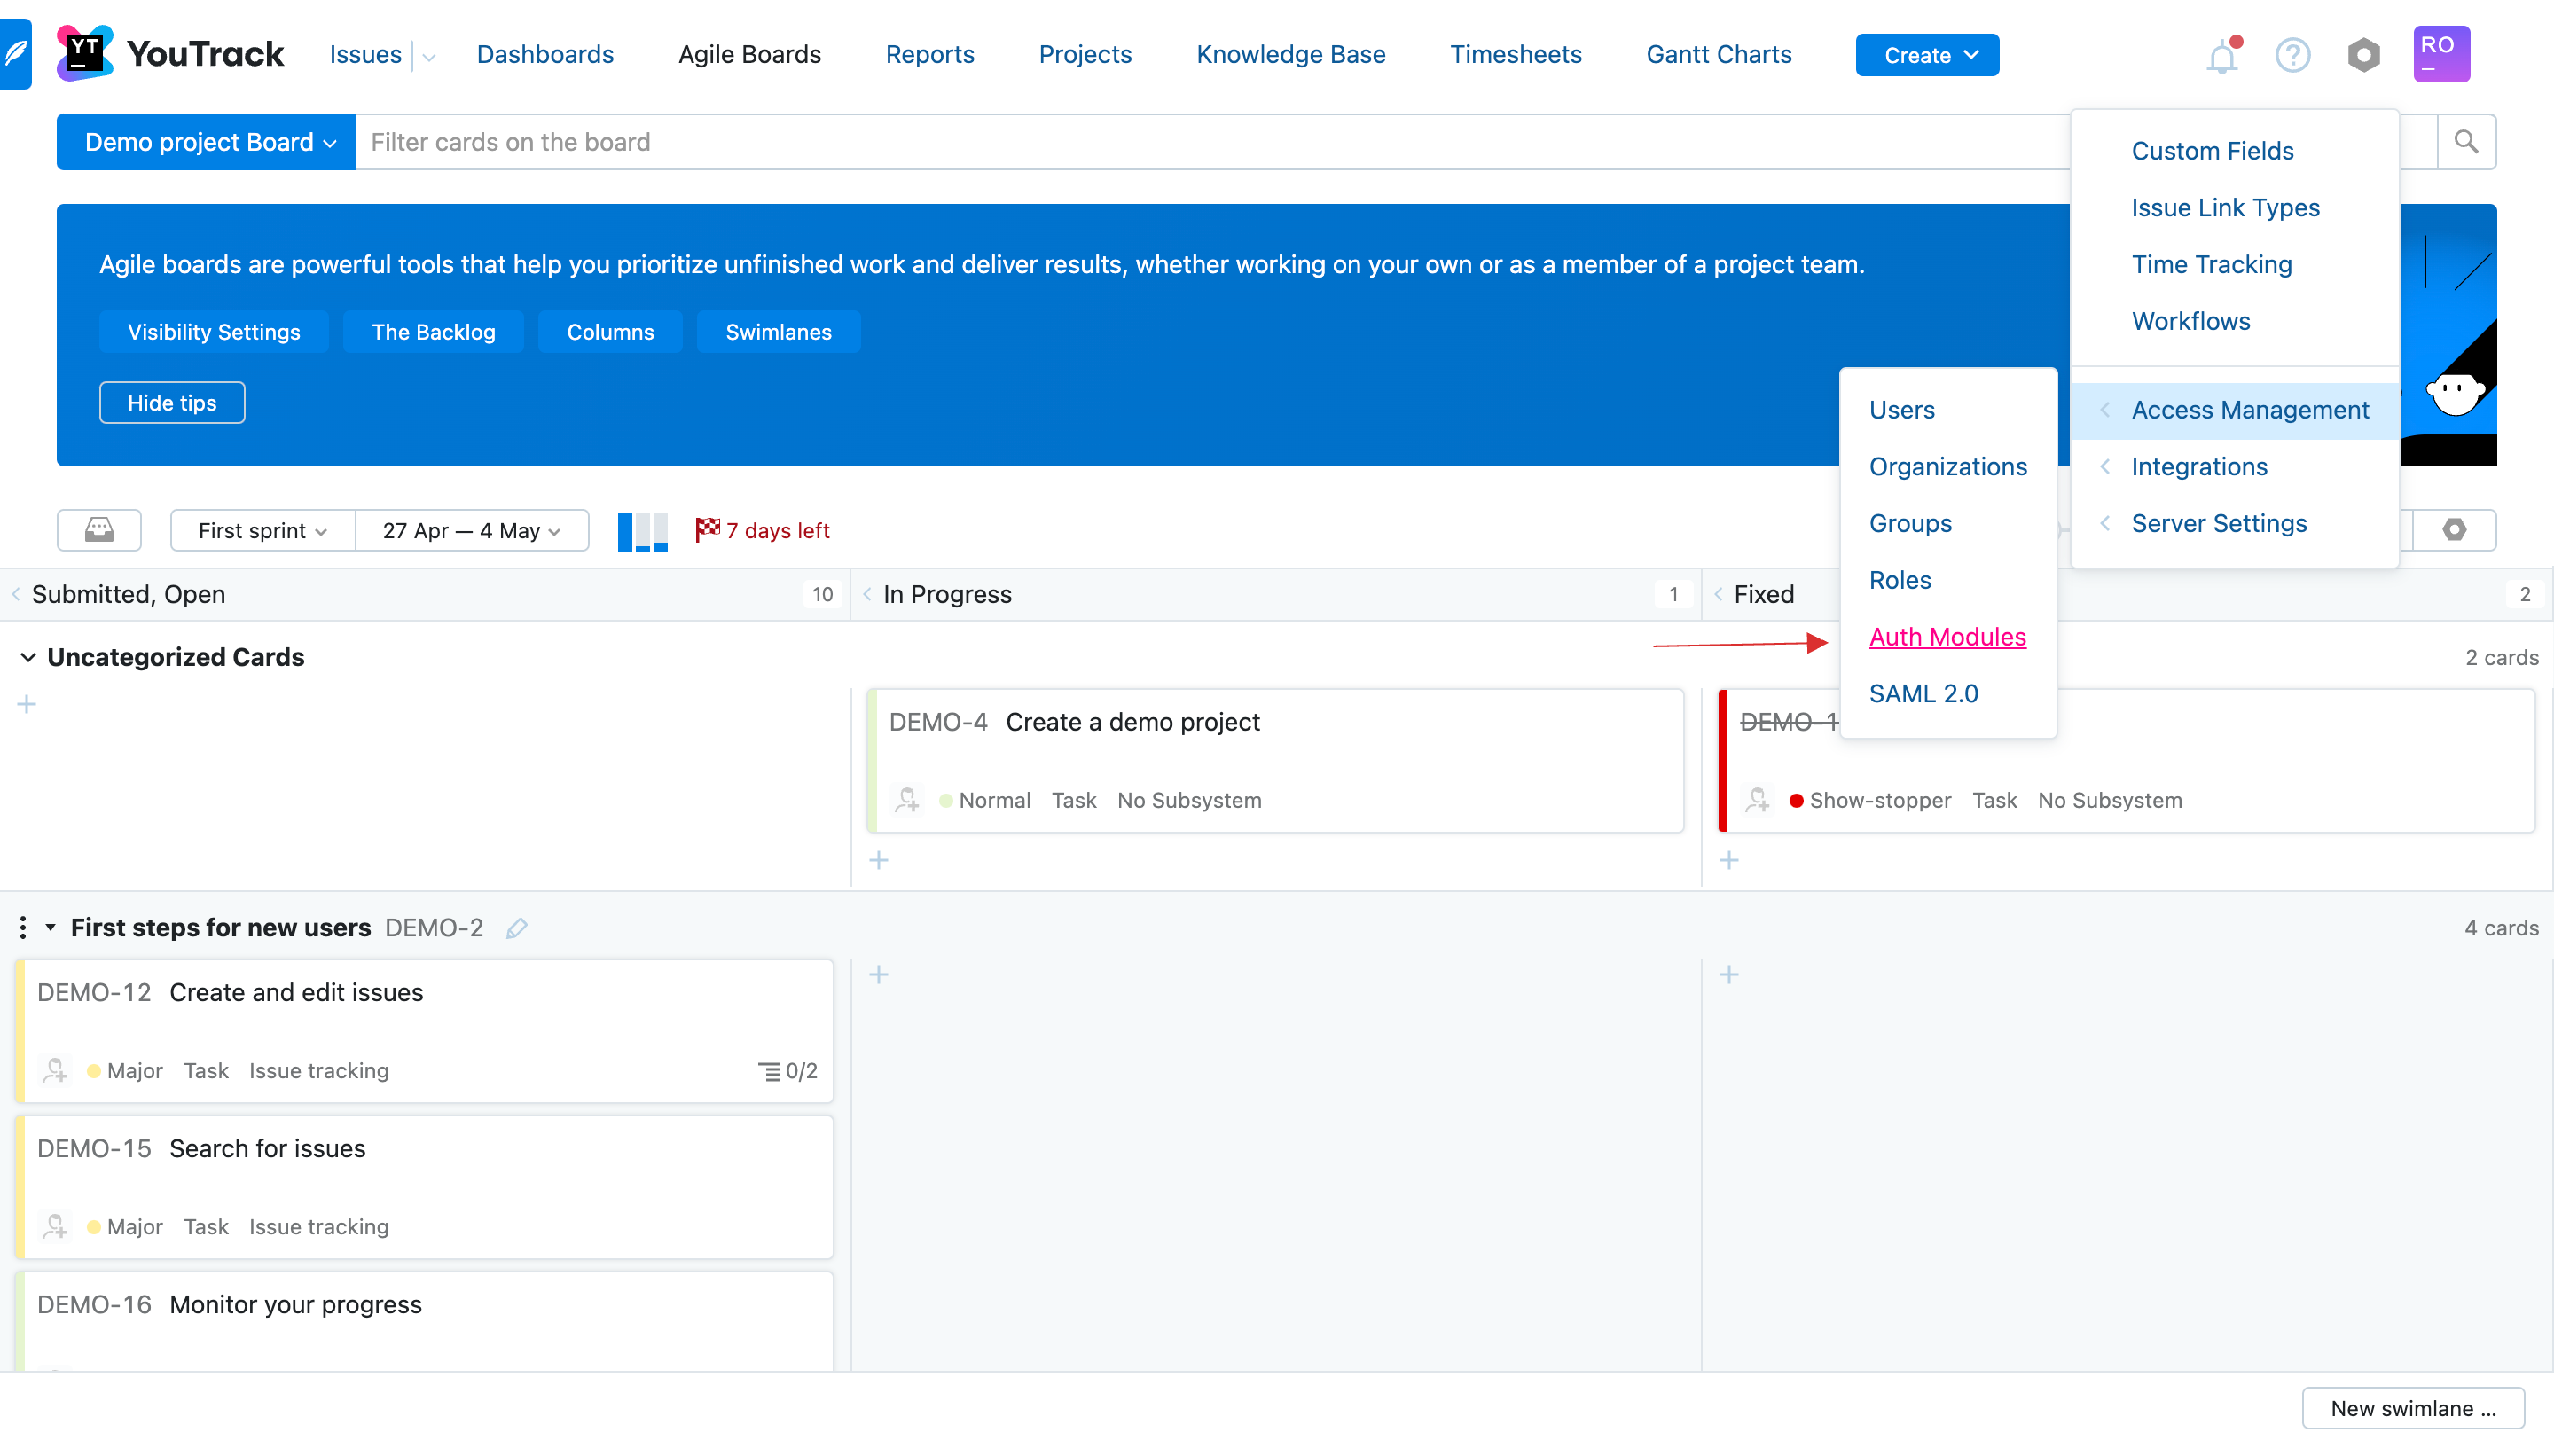Click the user avatar RO icon
This screenshot has width=2554, height=1456.
pyautogui.click(x=2440, y=52)
